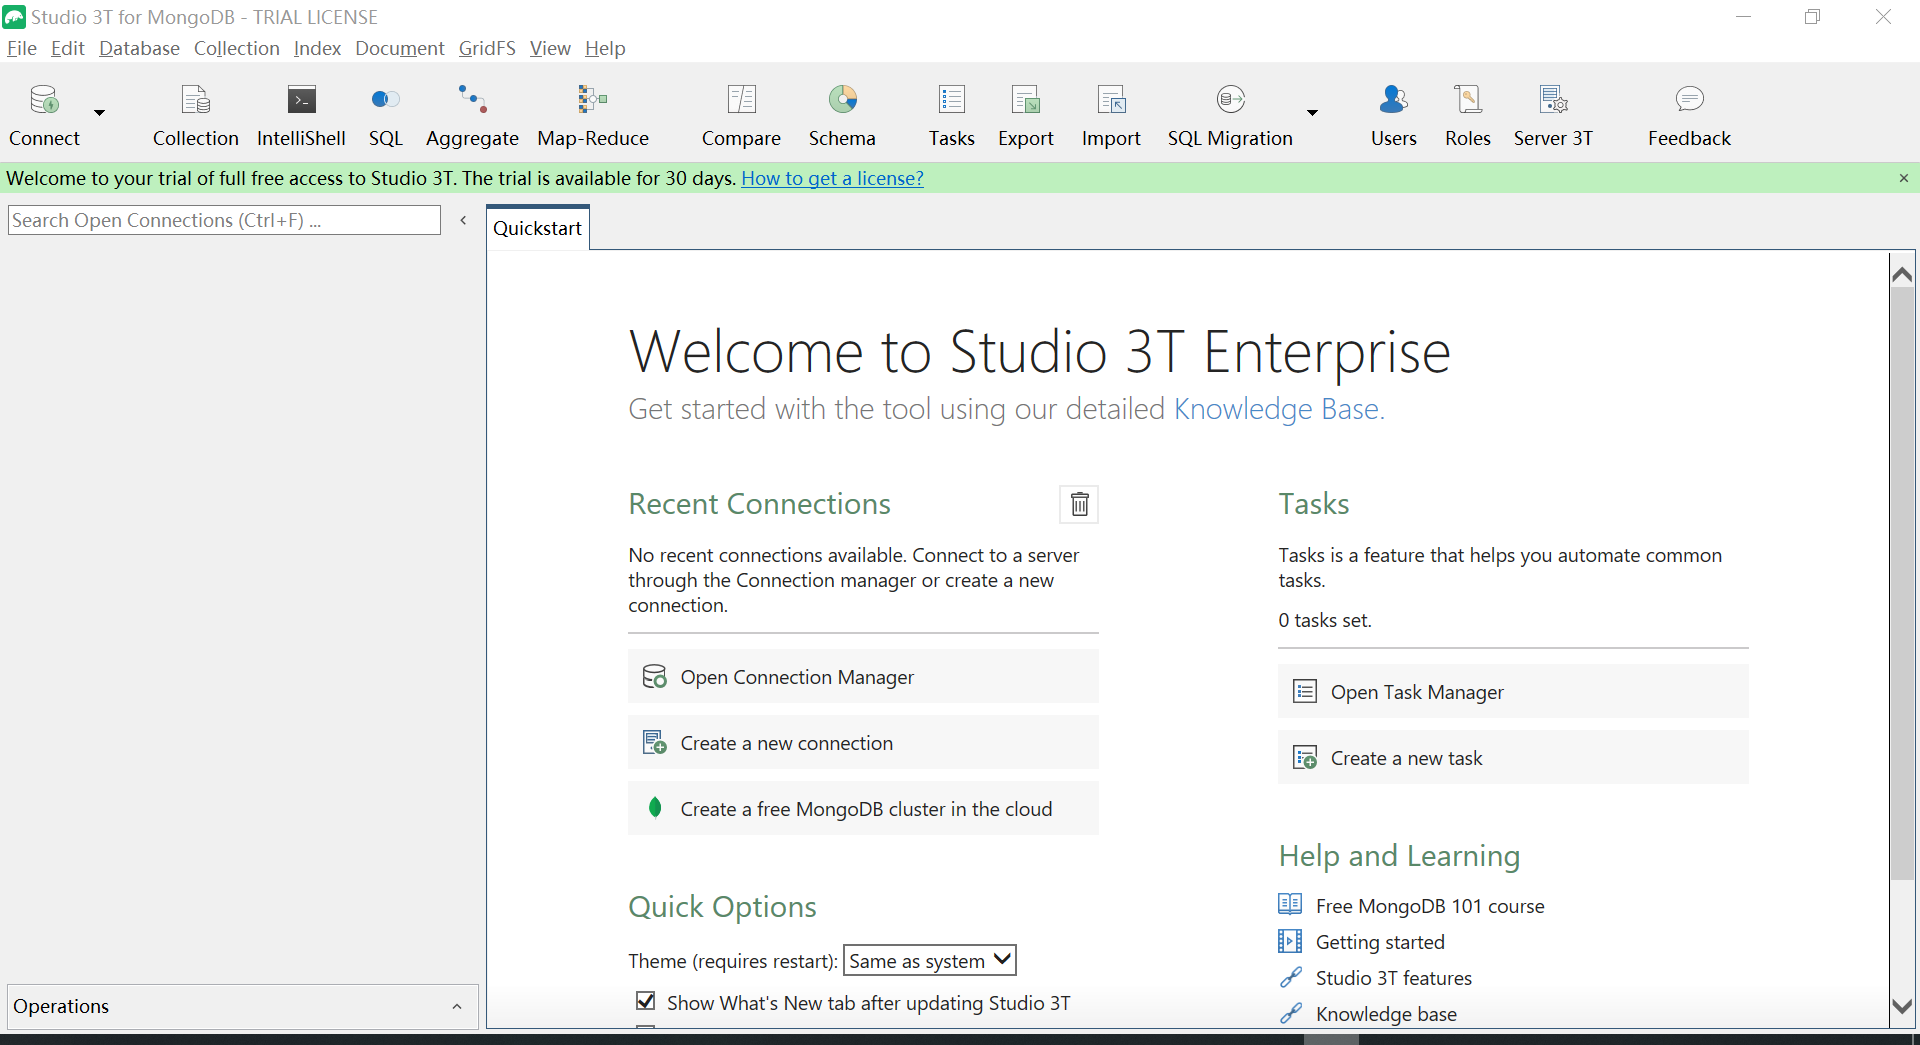Select the Map-Reduce toolbar tool

593,115
